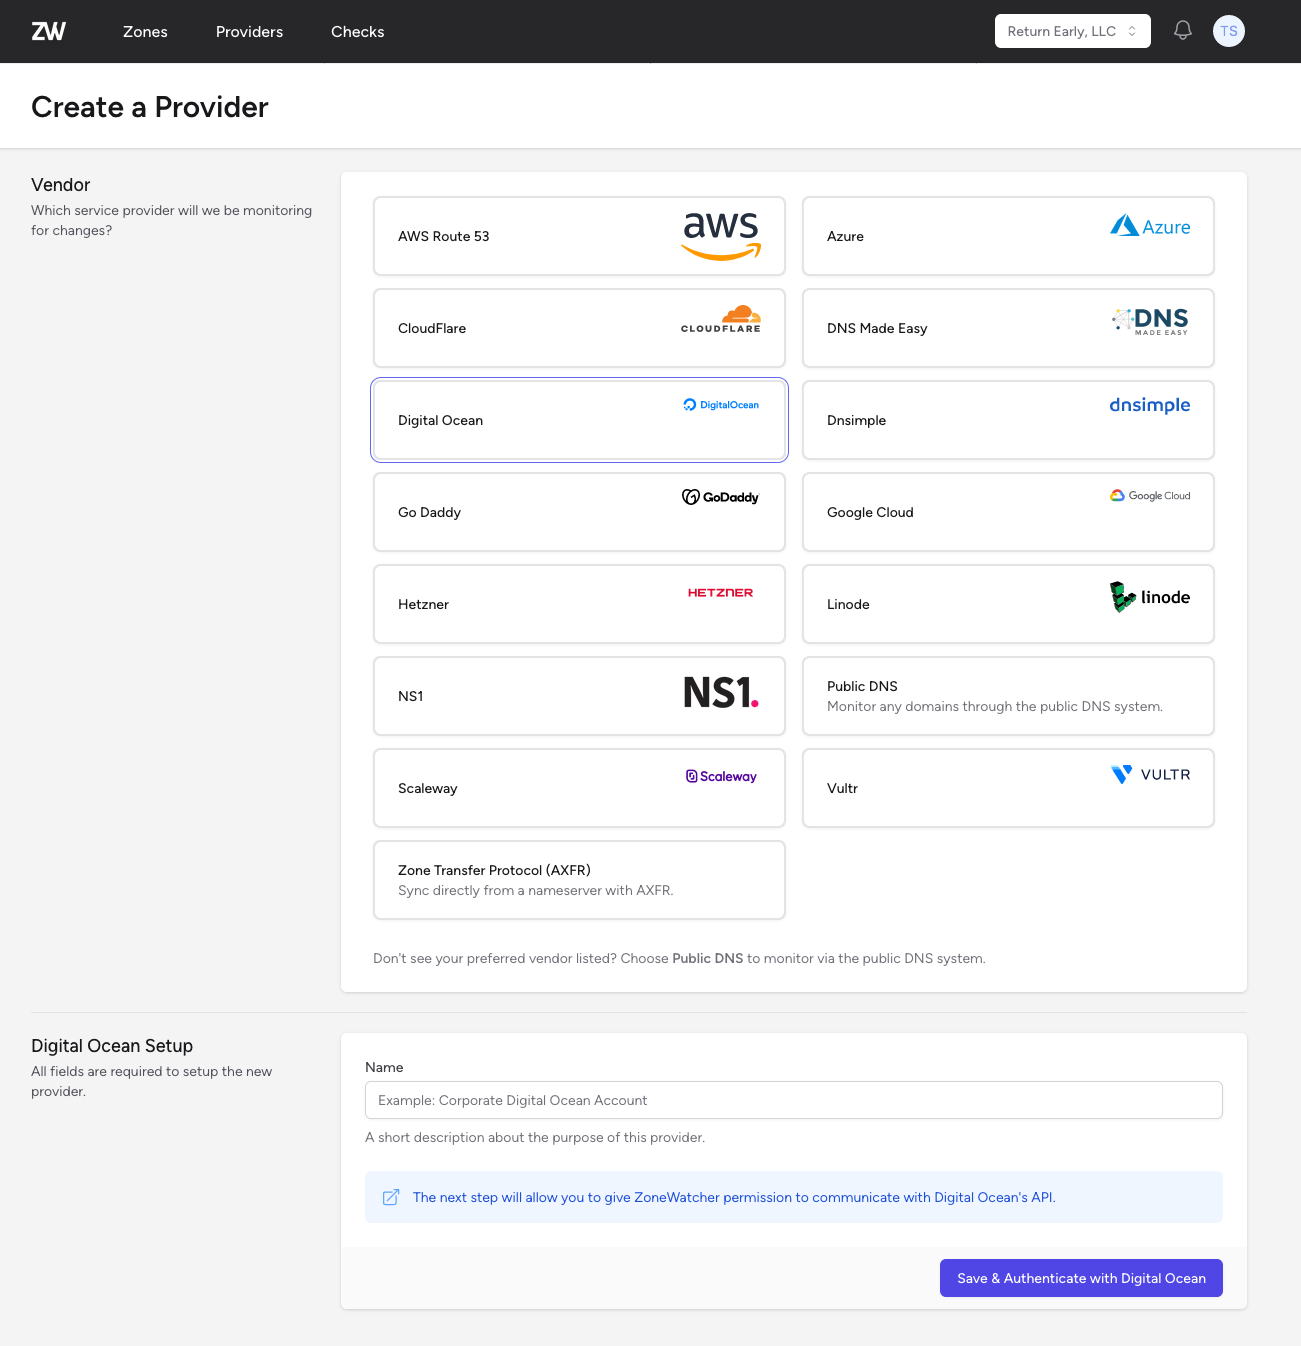This screenshot has height=1346, width=1301.
Task: Open notifications via the bell icon
Action: coord(1182,30)
